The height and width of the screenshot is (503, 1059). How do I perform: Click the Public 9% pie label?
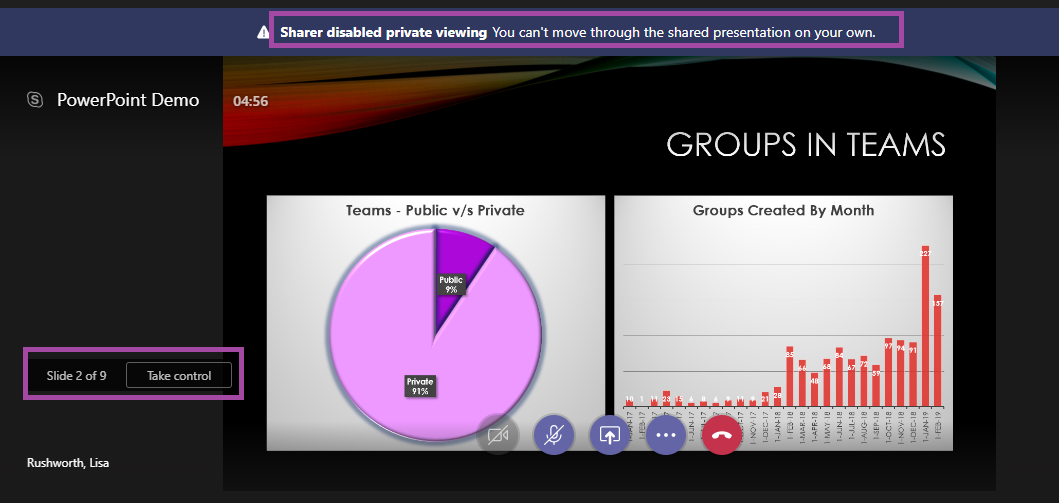point(451,284)
